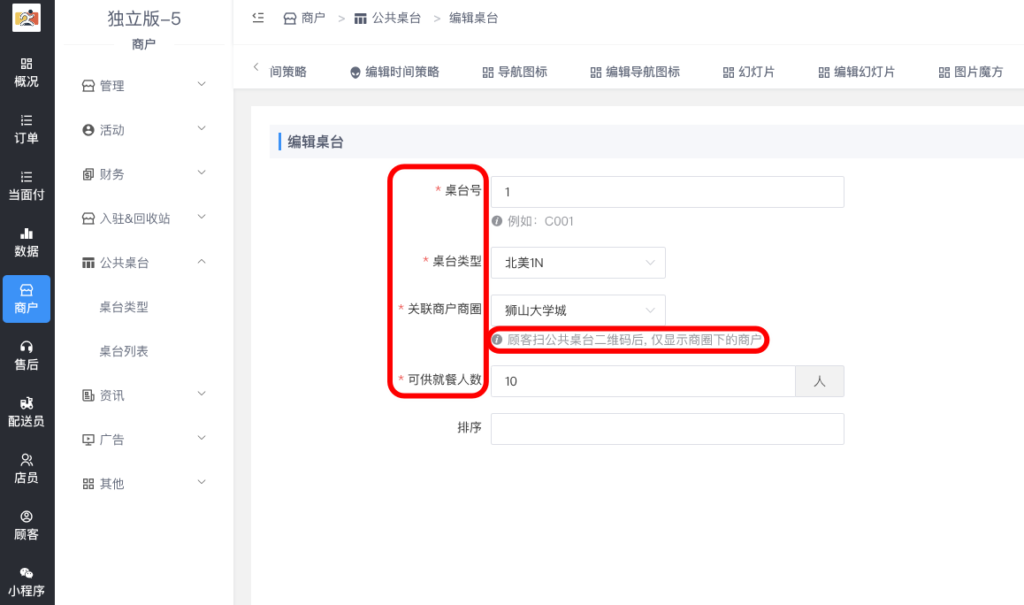The height and width of the screenshot is (605, 1024).
Task: Open the 店员 staff section
Action: 26,468
